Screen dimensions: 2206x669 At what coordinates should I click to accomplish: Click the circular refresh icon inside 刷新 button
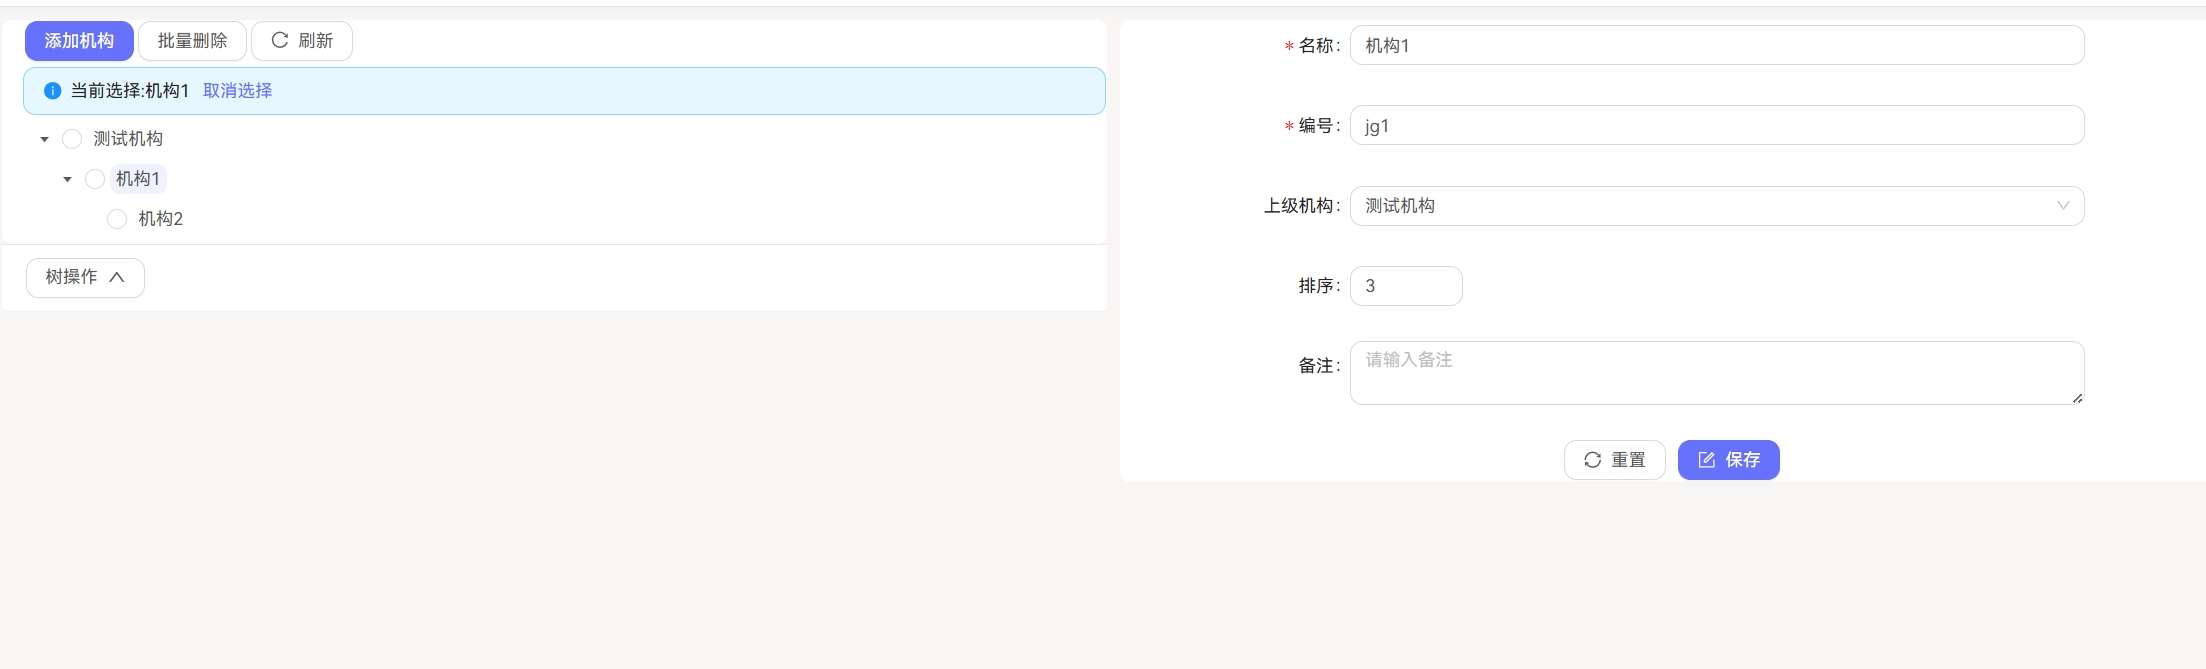(281, 41)
